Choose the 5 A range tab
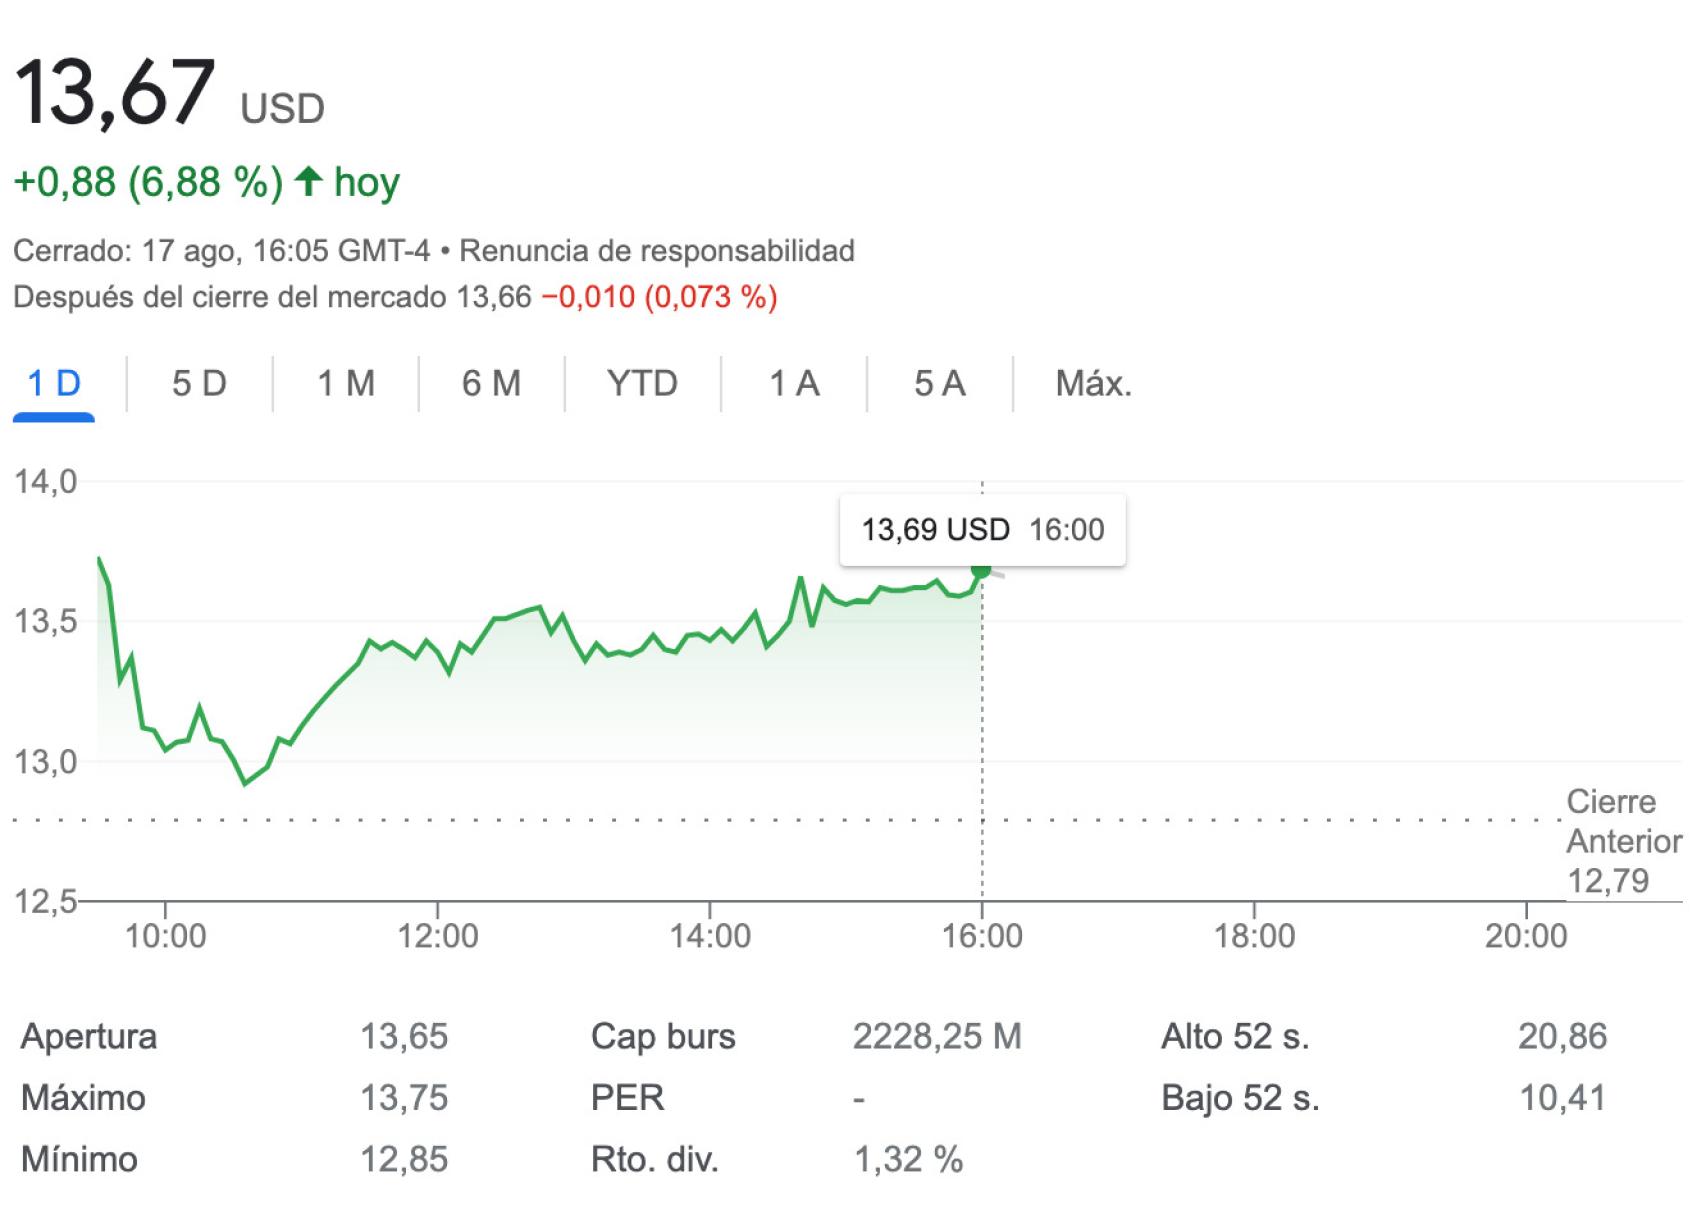The width and height of the screenshot is (1706, 1206). point(939,383)
